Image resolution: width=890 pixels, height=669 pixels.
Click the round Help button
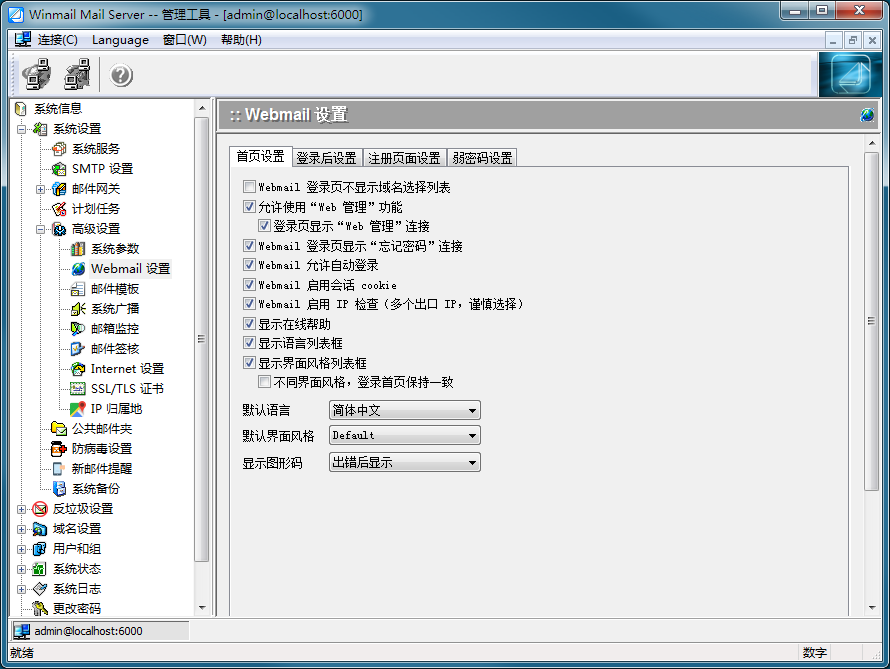(121, 74)
